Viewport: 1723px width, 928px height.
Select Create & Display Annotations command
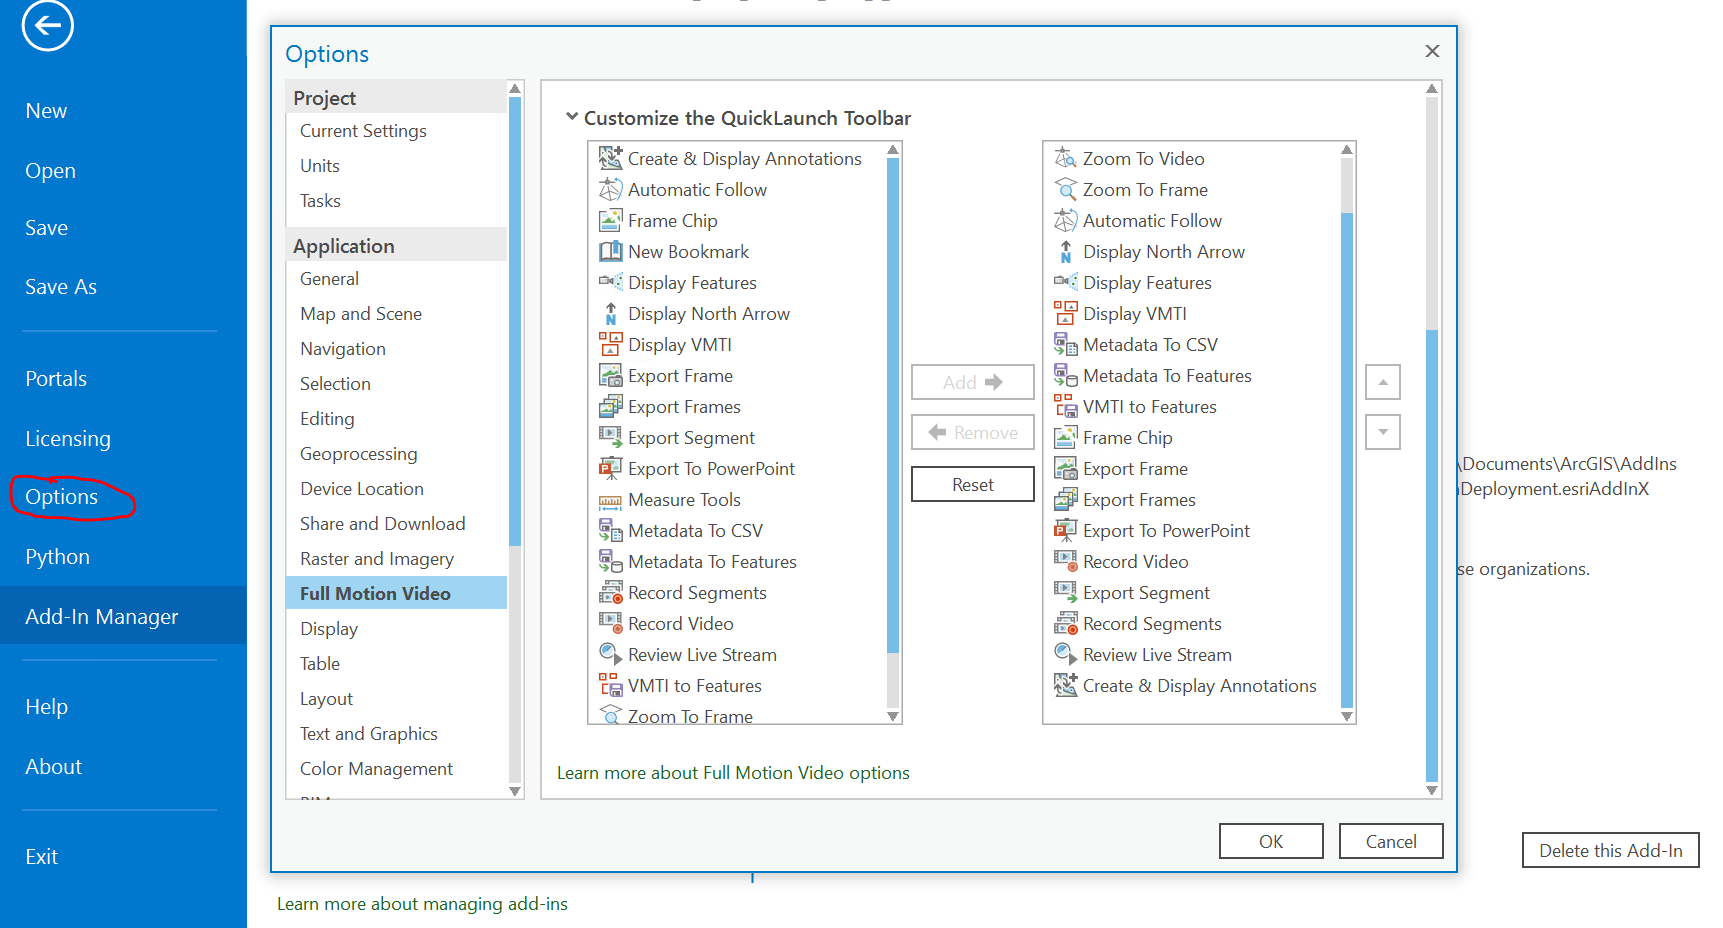coord(744,158)
